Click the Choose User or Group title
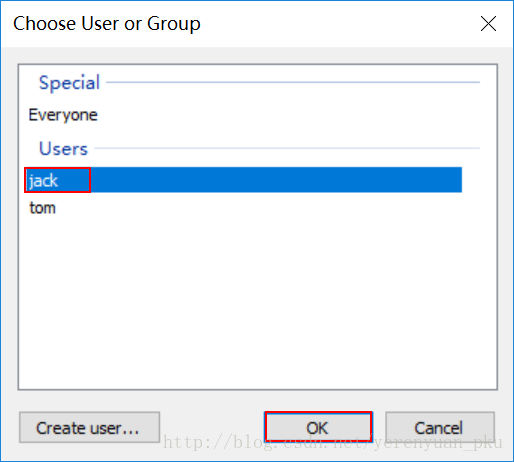 click(x=107, y=24)
